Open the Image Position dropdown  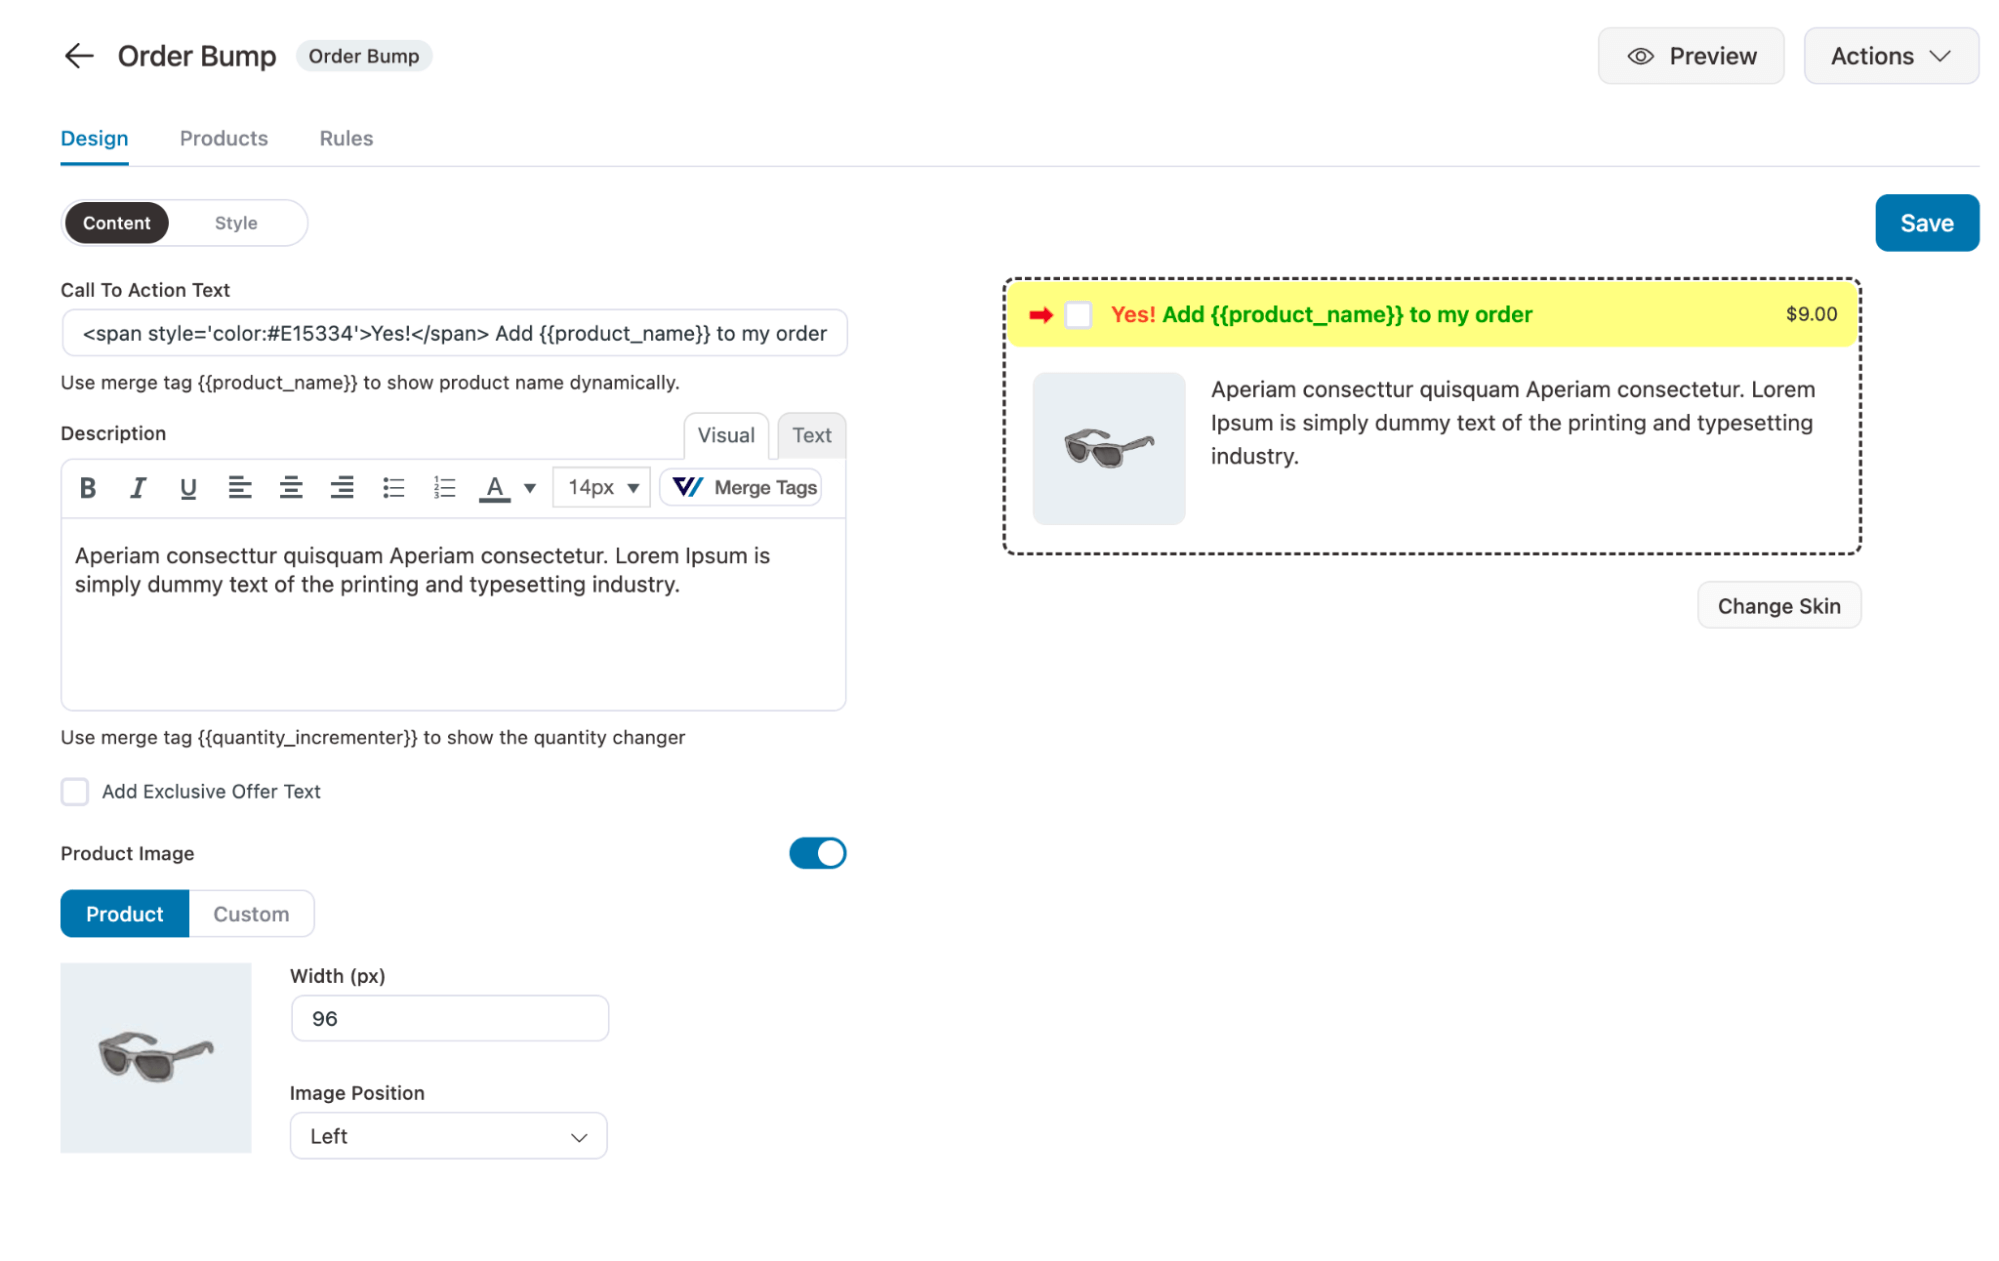448,1135
